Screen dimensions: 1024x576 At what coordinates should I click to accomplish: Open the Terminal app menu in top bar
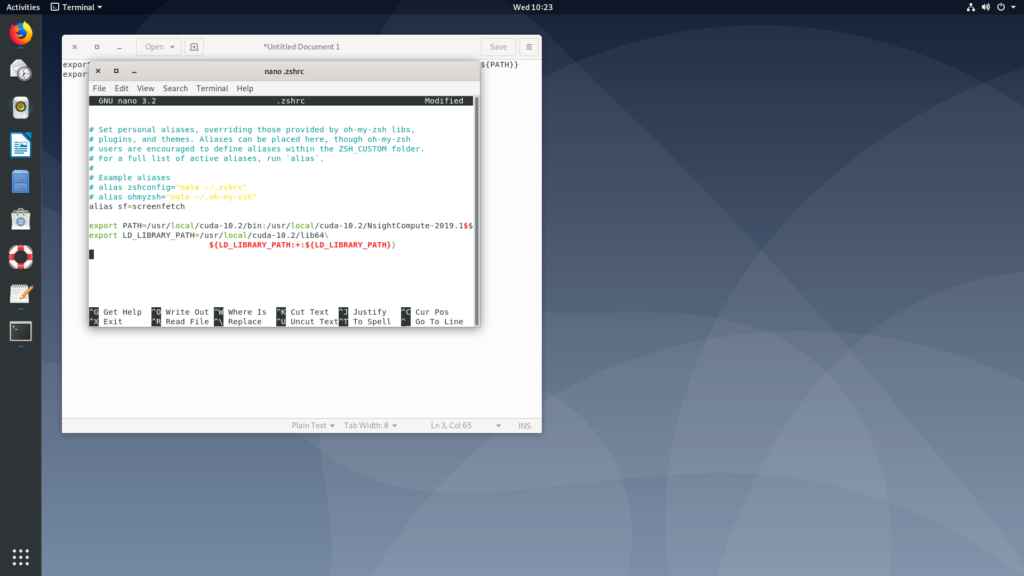(x=76, y=7)
